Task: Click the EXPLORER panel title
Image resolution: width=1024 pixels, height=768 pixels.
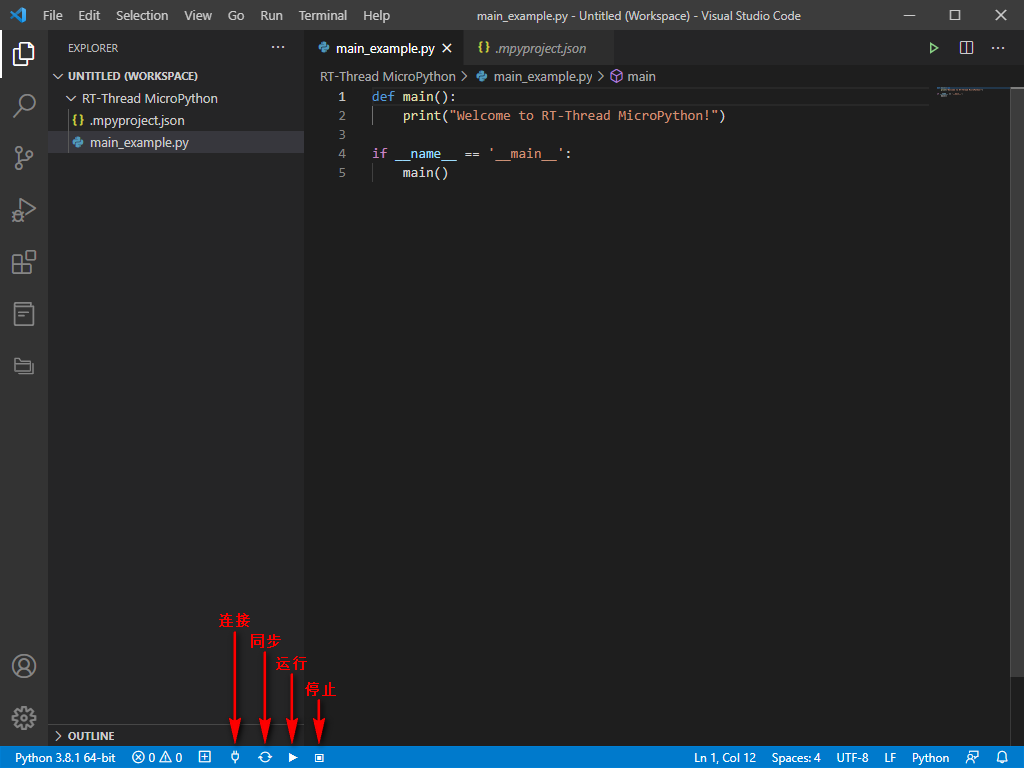Action: (x=93, y=48)
